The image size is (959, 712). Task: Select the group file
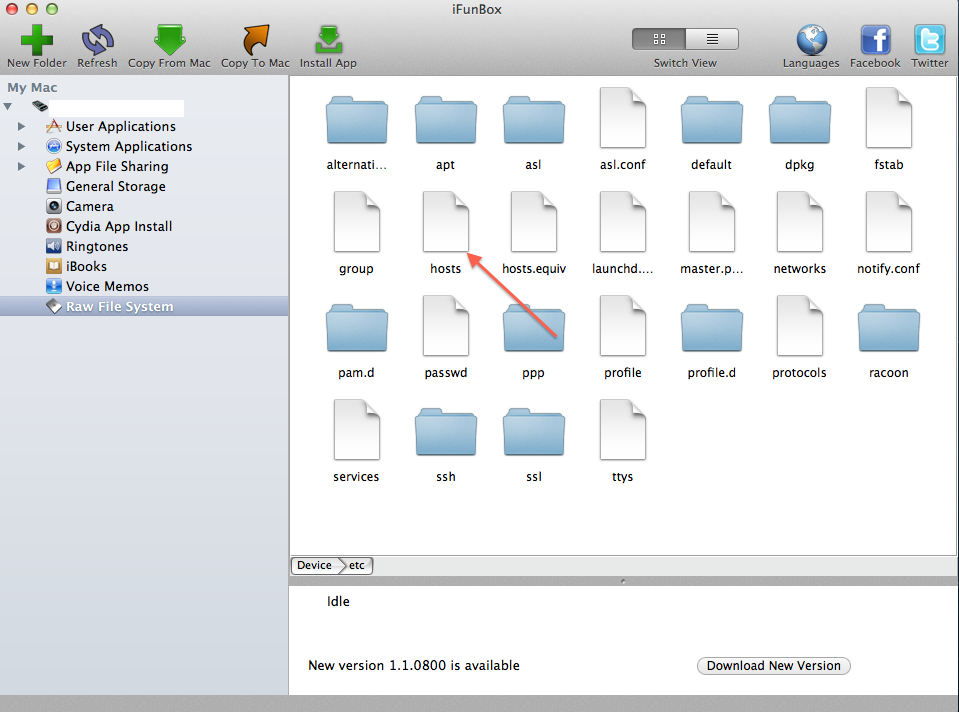[357, 222]
